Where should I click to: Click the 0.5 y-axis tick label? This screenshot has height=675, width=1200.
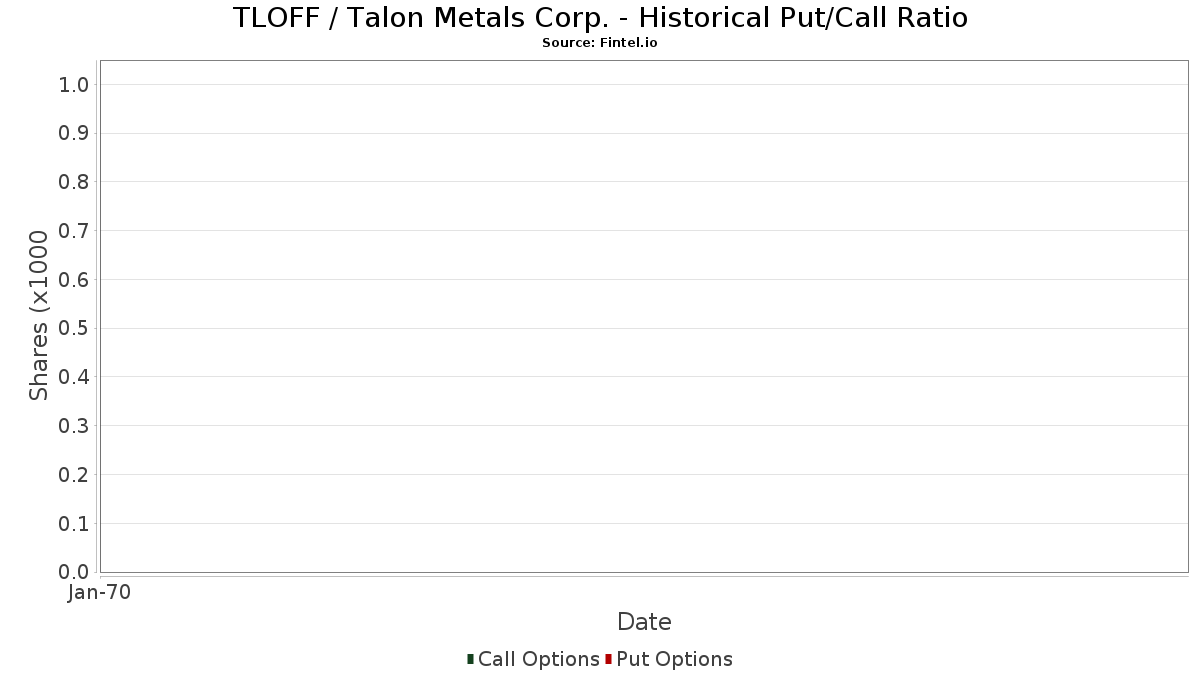[74, 329]
